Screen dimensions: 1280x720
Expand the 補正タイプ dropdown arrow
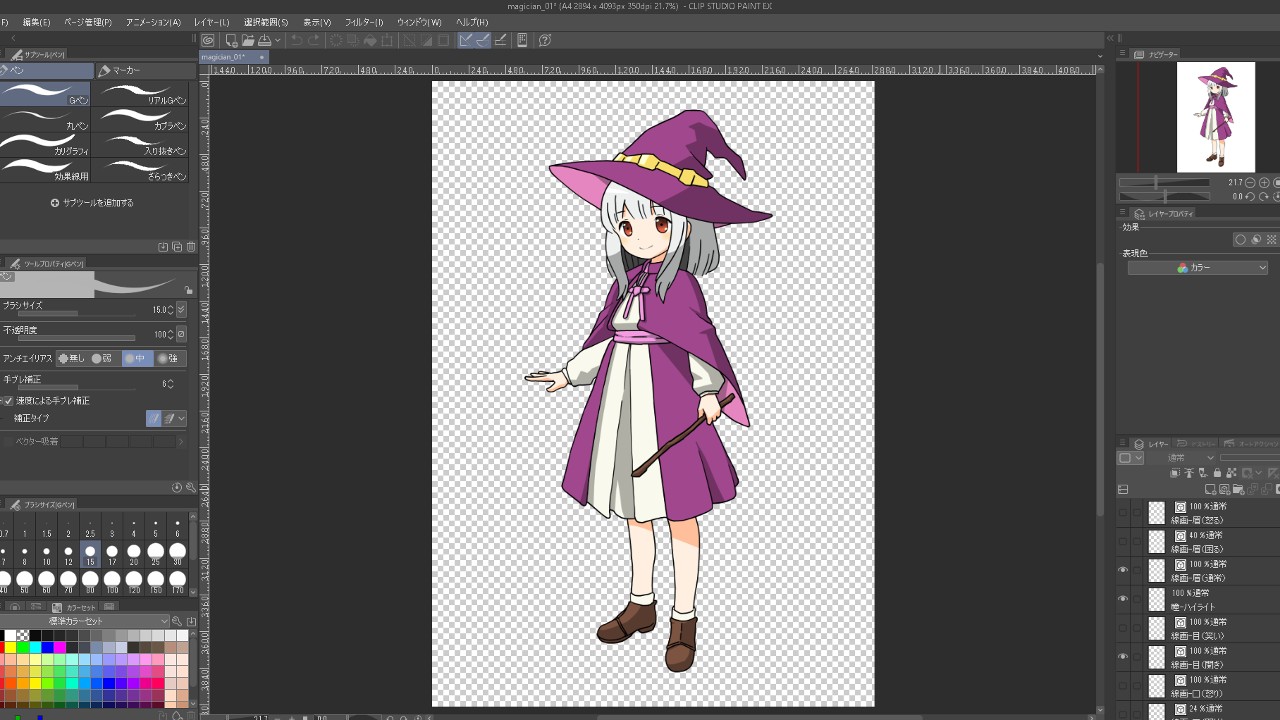[x=181, y=418]
